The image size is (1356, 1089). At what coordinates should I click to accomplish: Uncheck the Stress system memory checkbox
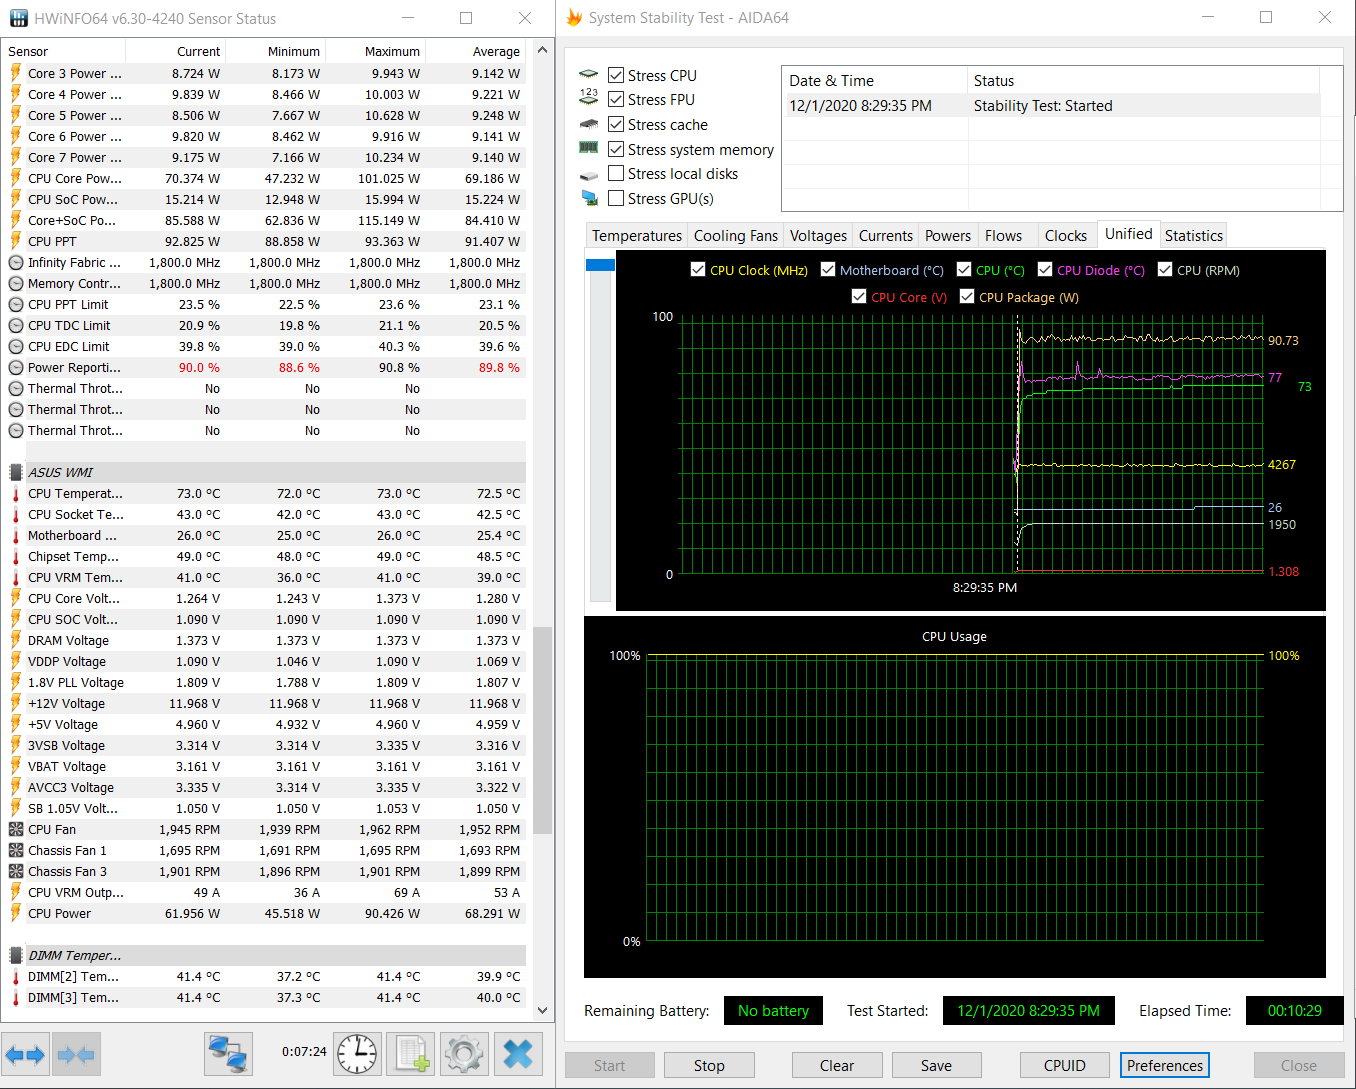tap(616, 149)
